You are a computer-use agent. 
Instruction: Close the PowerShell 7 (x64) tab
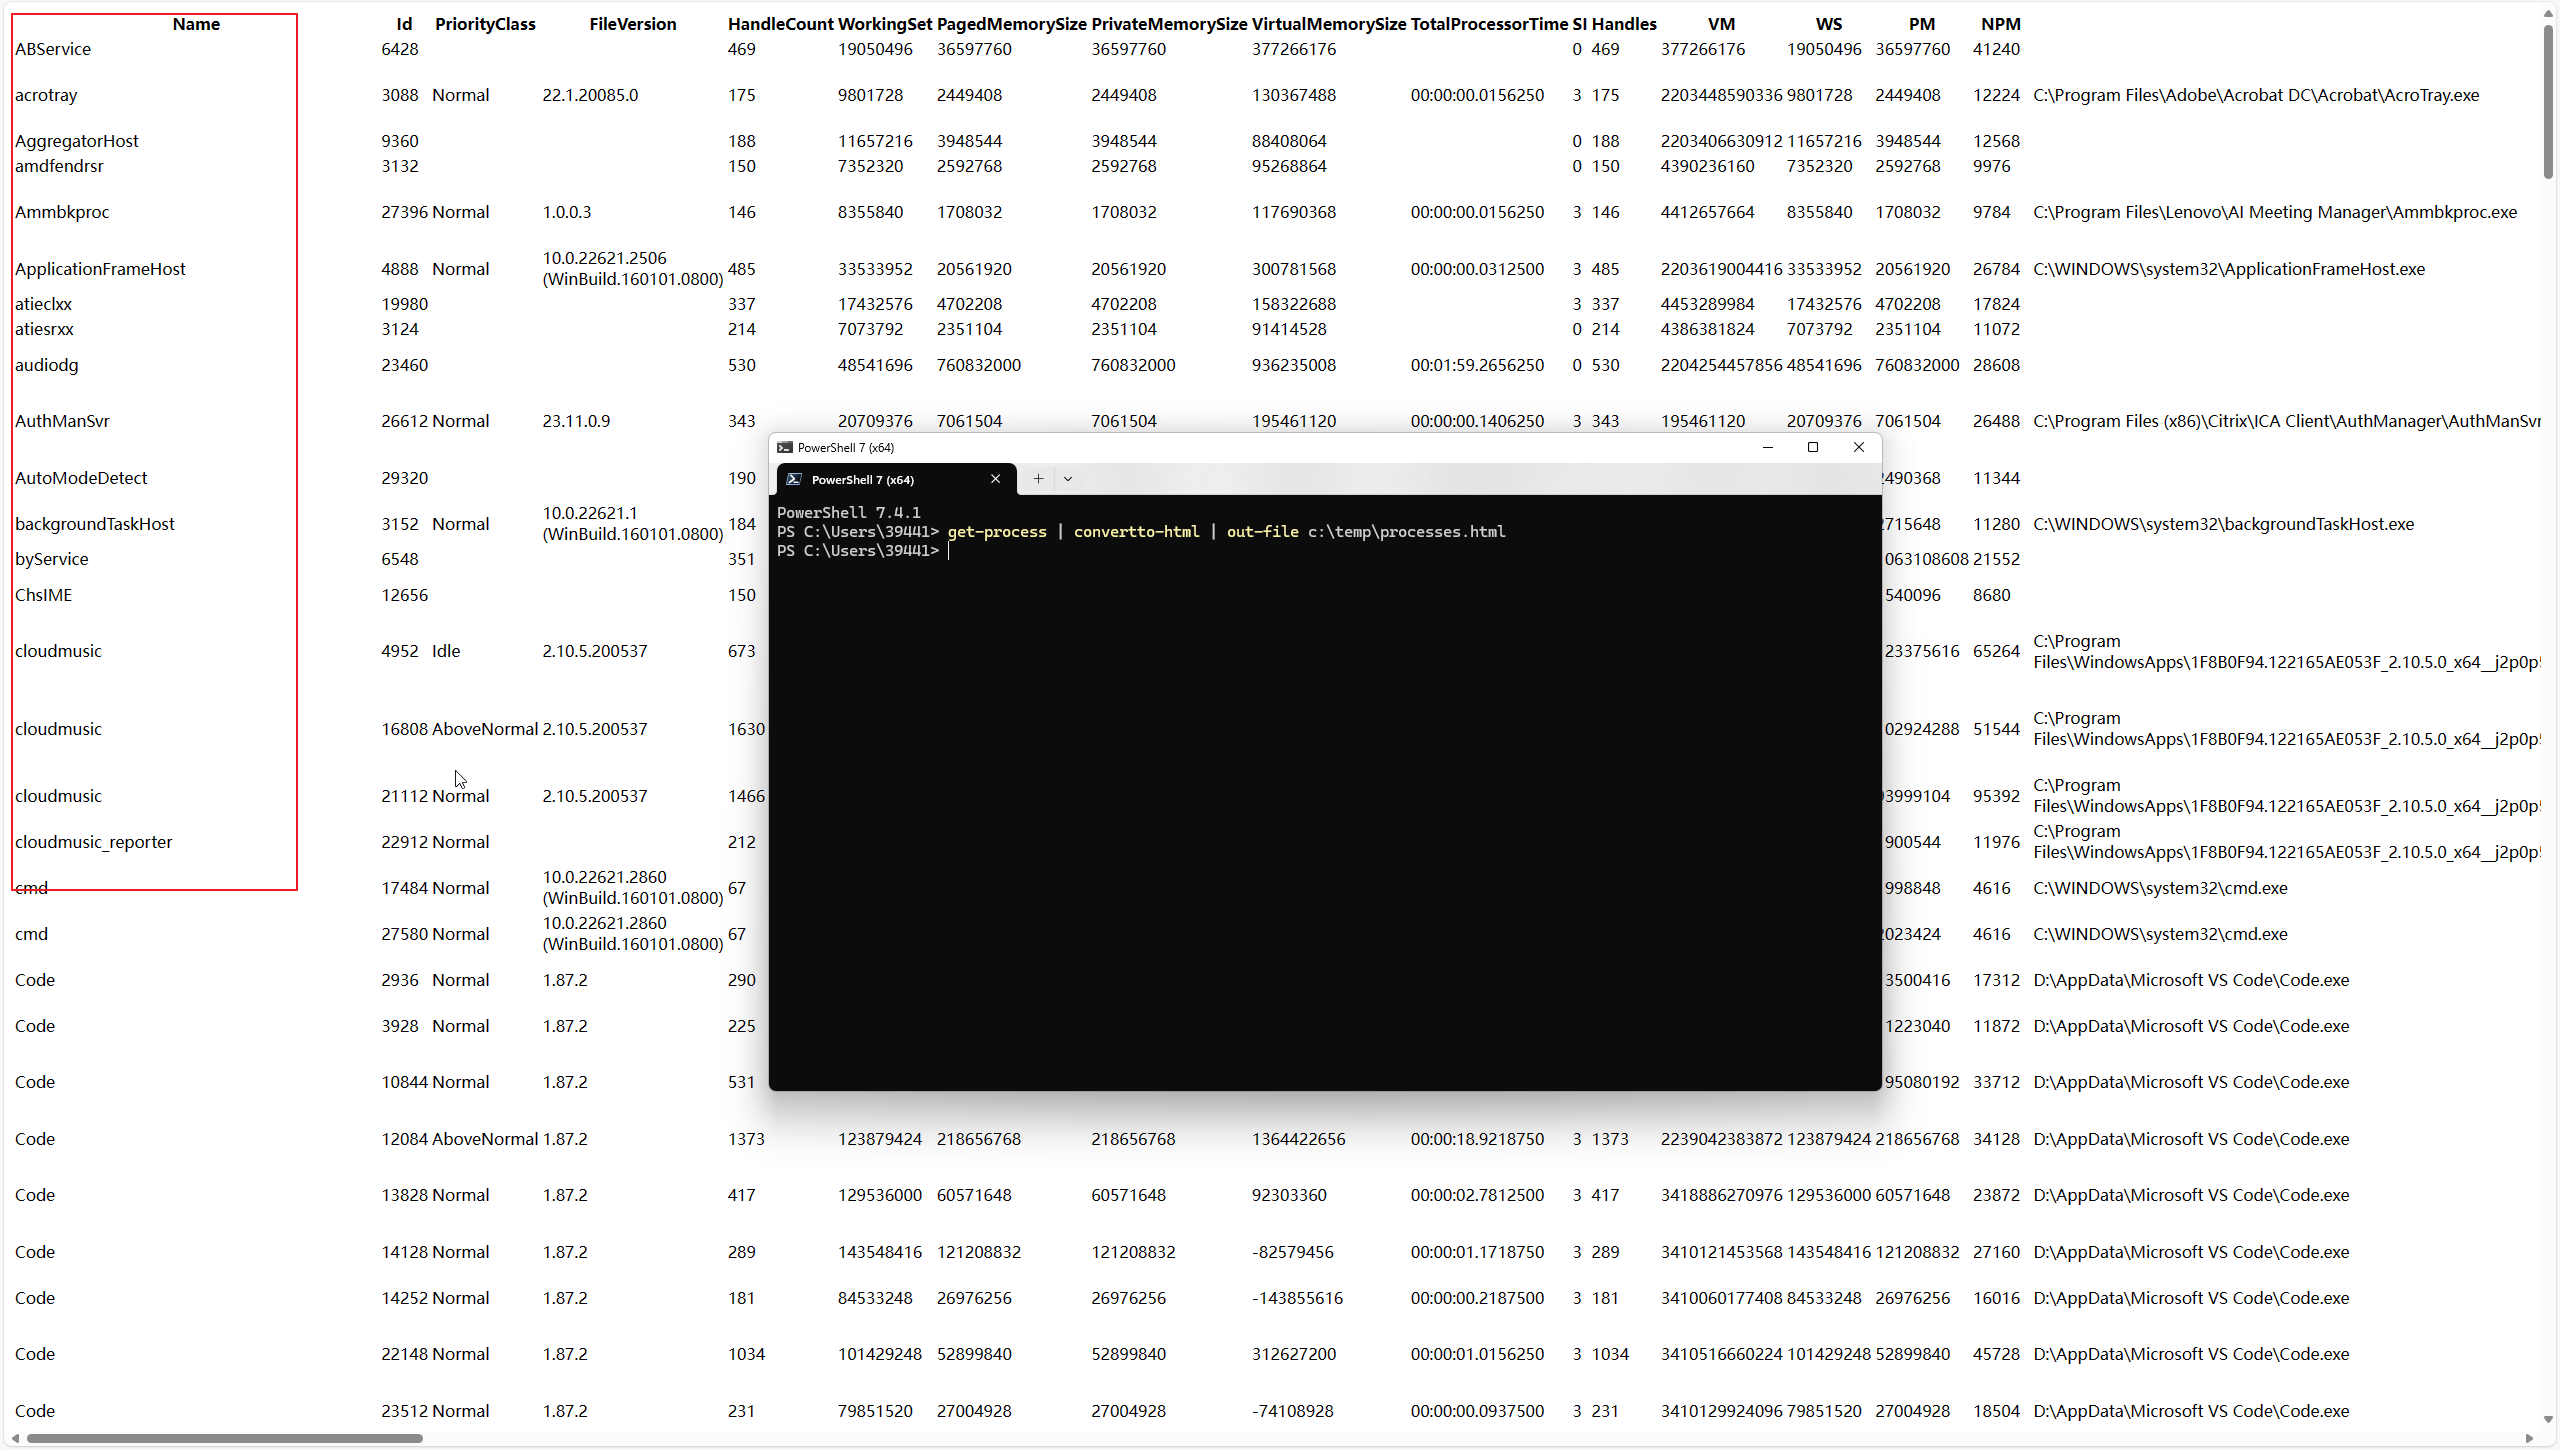pyautogui.click(x=995, y=479)
